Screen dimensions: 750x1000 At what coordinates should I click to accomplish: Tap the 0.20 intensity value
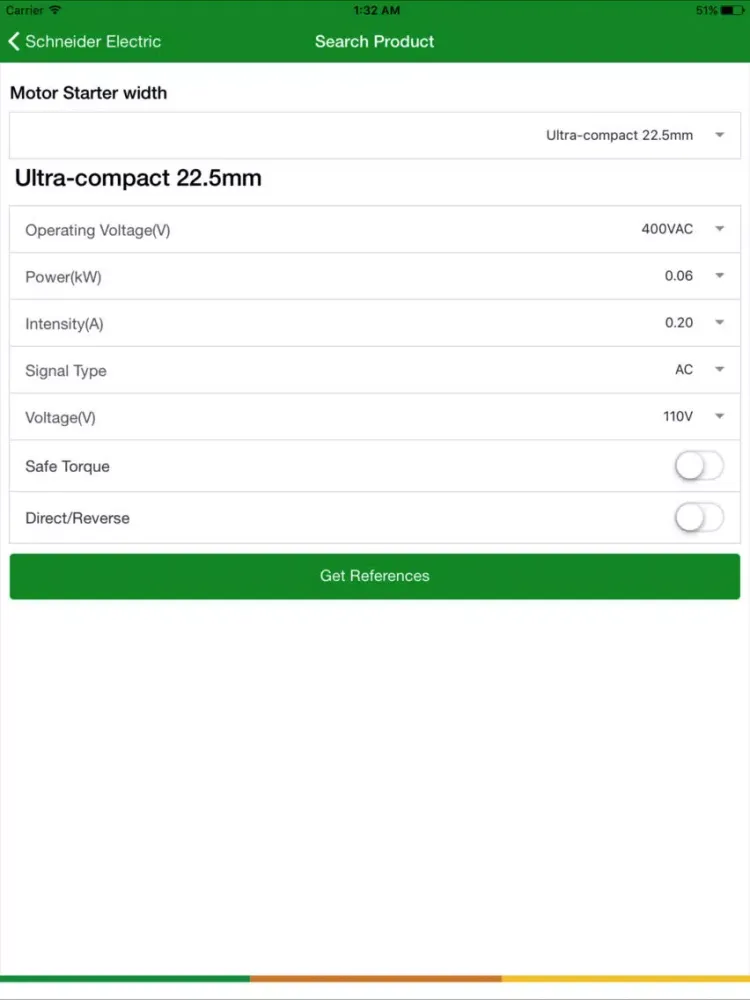[679, 323]
